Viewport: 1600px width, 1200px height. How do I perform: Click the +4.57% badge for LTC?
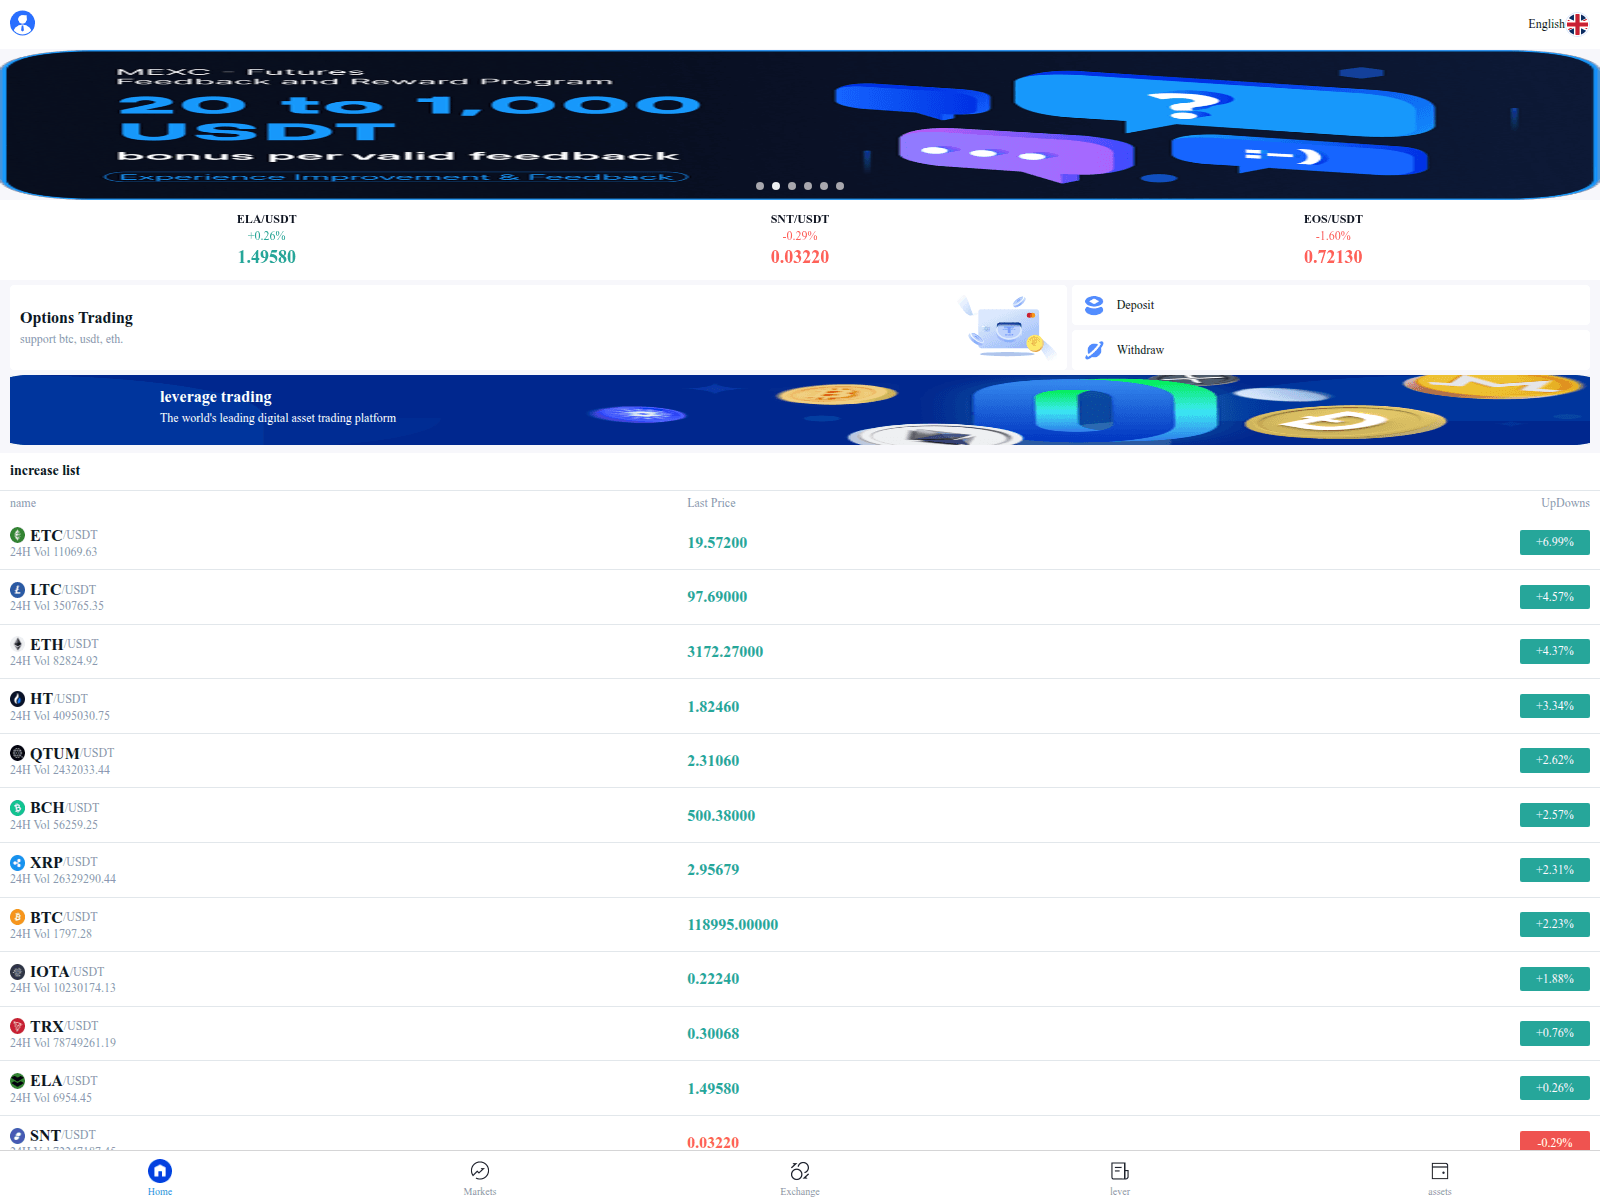1555,597
